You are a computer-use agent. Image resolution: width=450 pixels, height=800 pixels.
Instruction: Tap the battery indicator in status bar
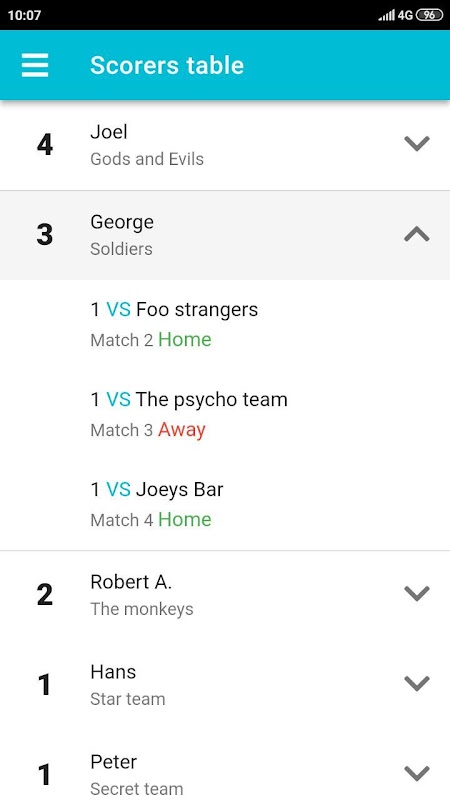(430, 15)
